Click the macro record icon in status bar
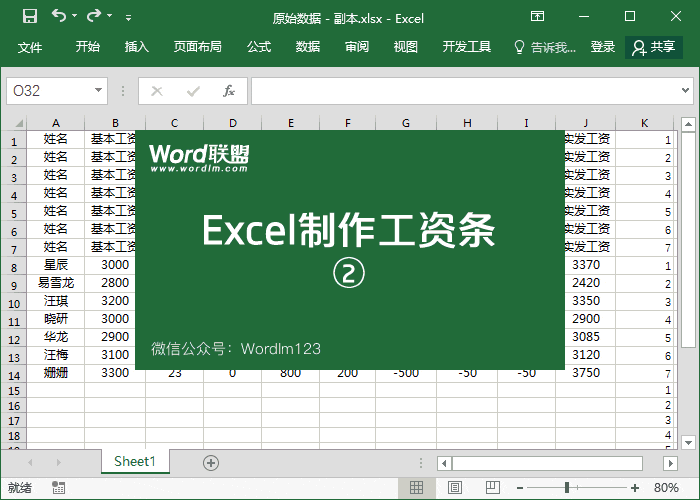The width and height of the screenshot is (700, 500). coord(59,488)
